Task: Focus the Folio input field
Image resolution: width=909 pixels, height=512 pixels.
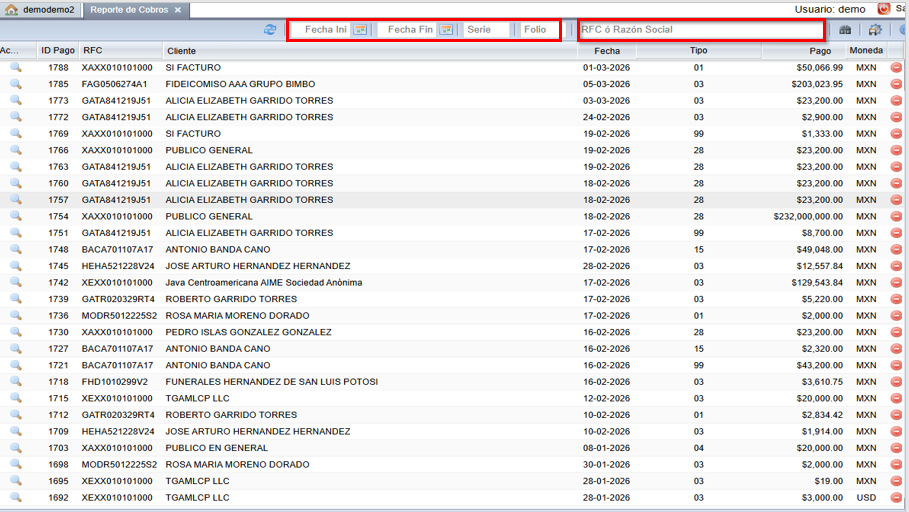Action: (538, 30)
